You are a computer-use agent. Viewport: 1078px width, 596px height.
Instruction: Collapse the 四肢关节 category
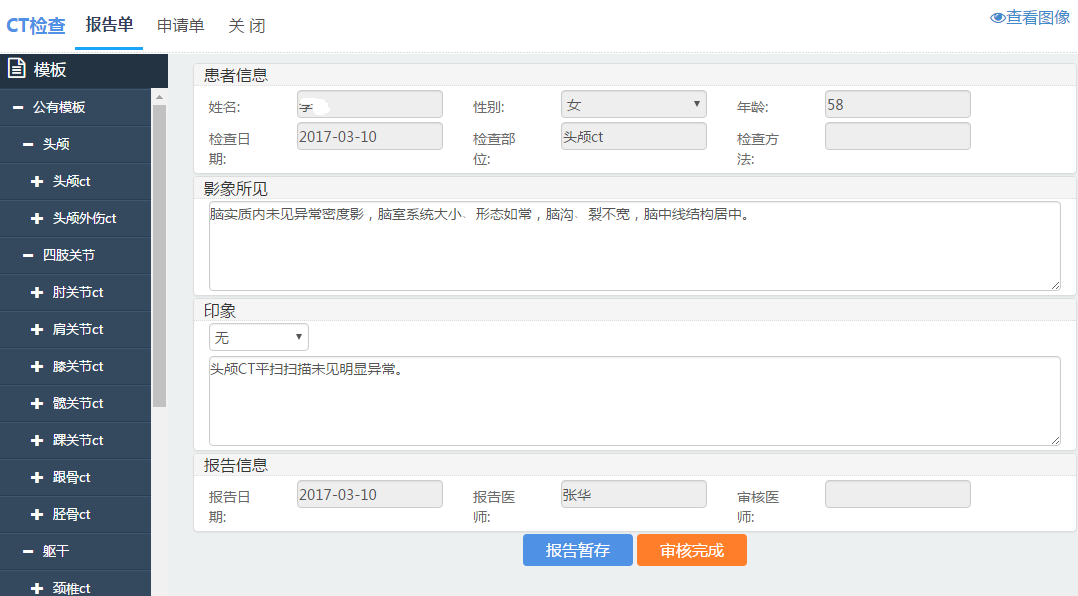point(27,256)
